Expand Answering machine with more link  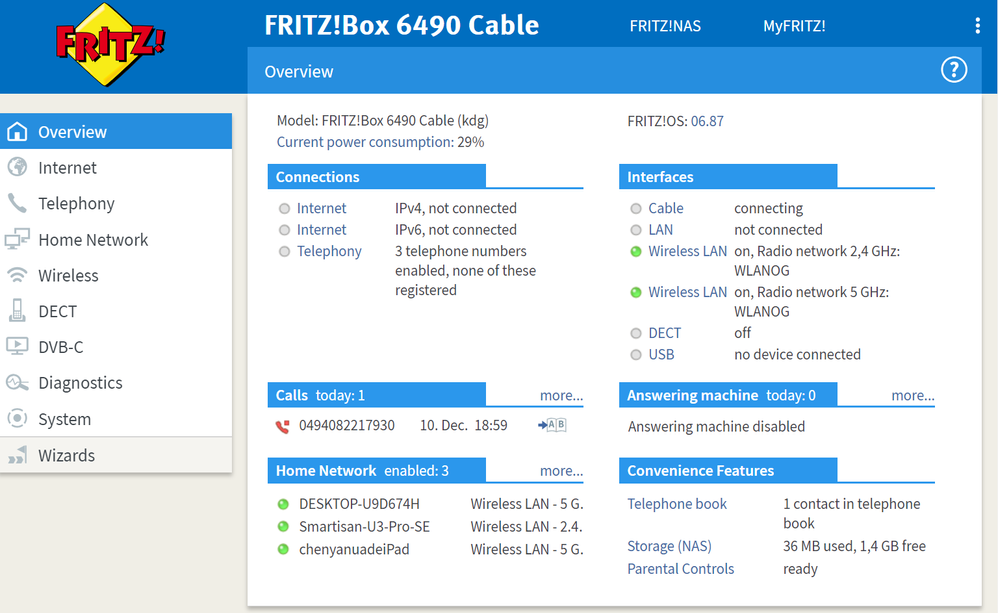912,395
